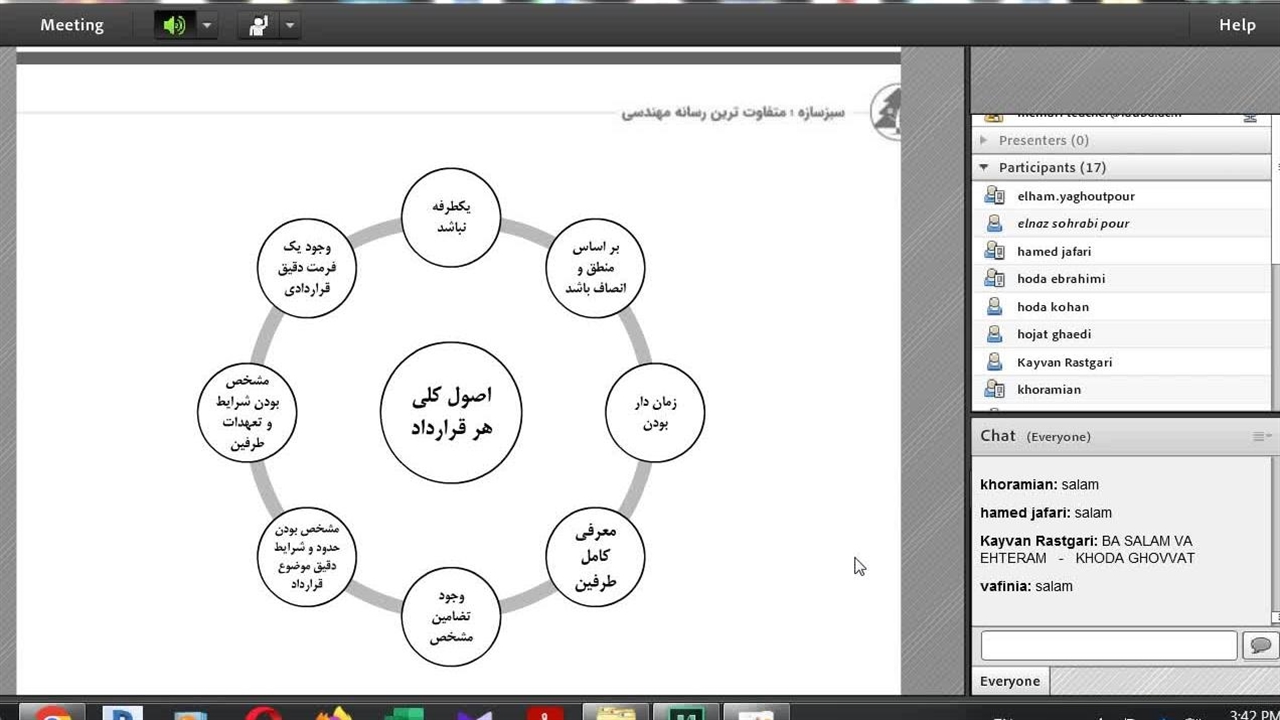Click Kayvan Rastgari in participants list
The height and width of the screenshot is (720, 1280).
tap(1064, 362)
